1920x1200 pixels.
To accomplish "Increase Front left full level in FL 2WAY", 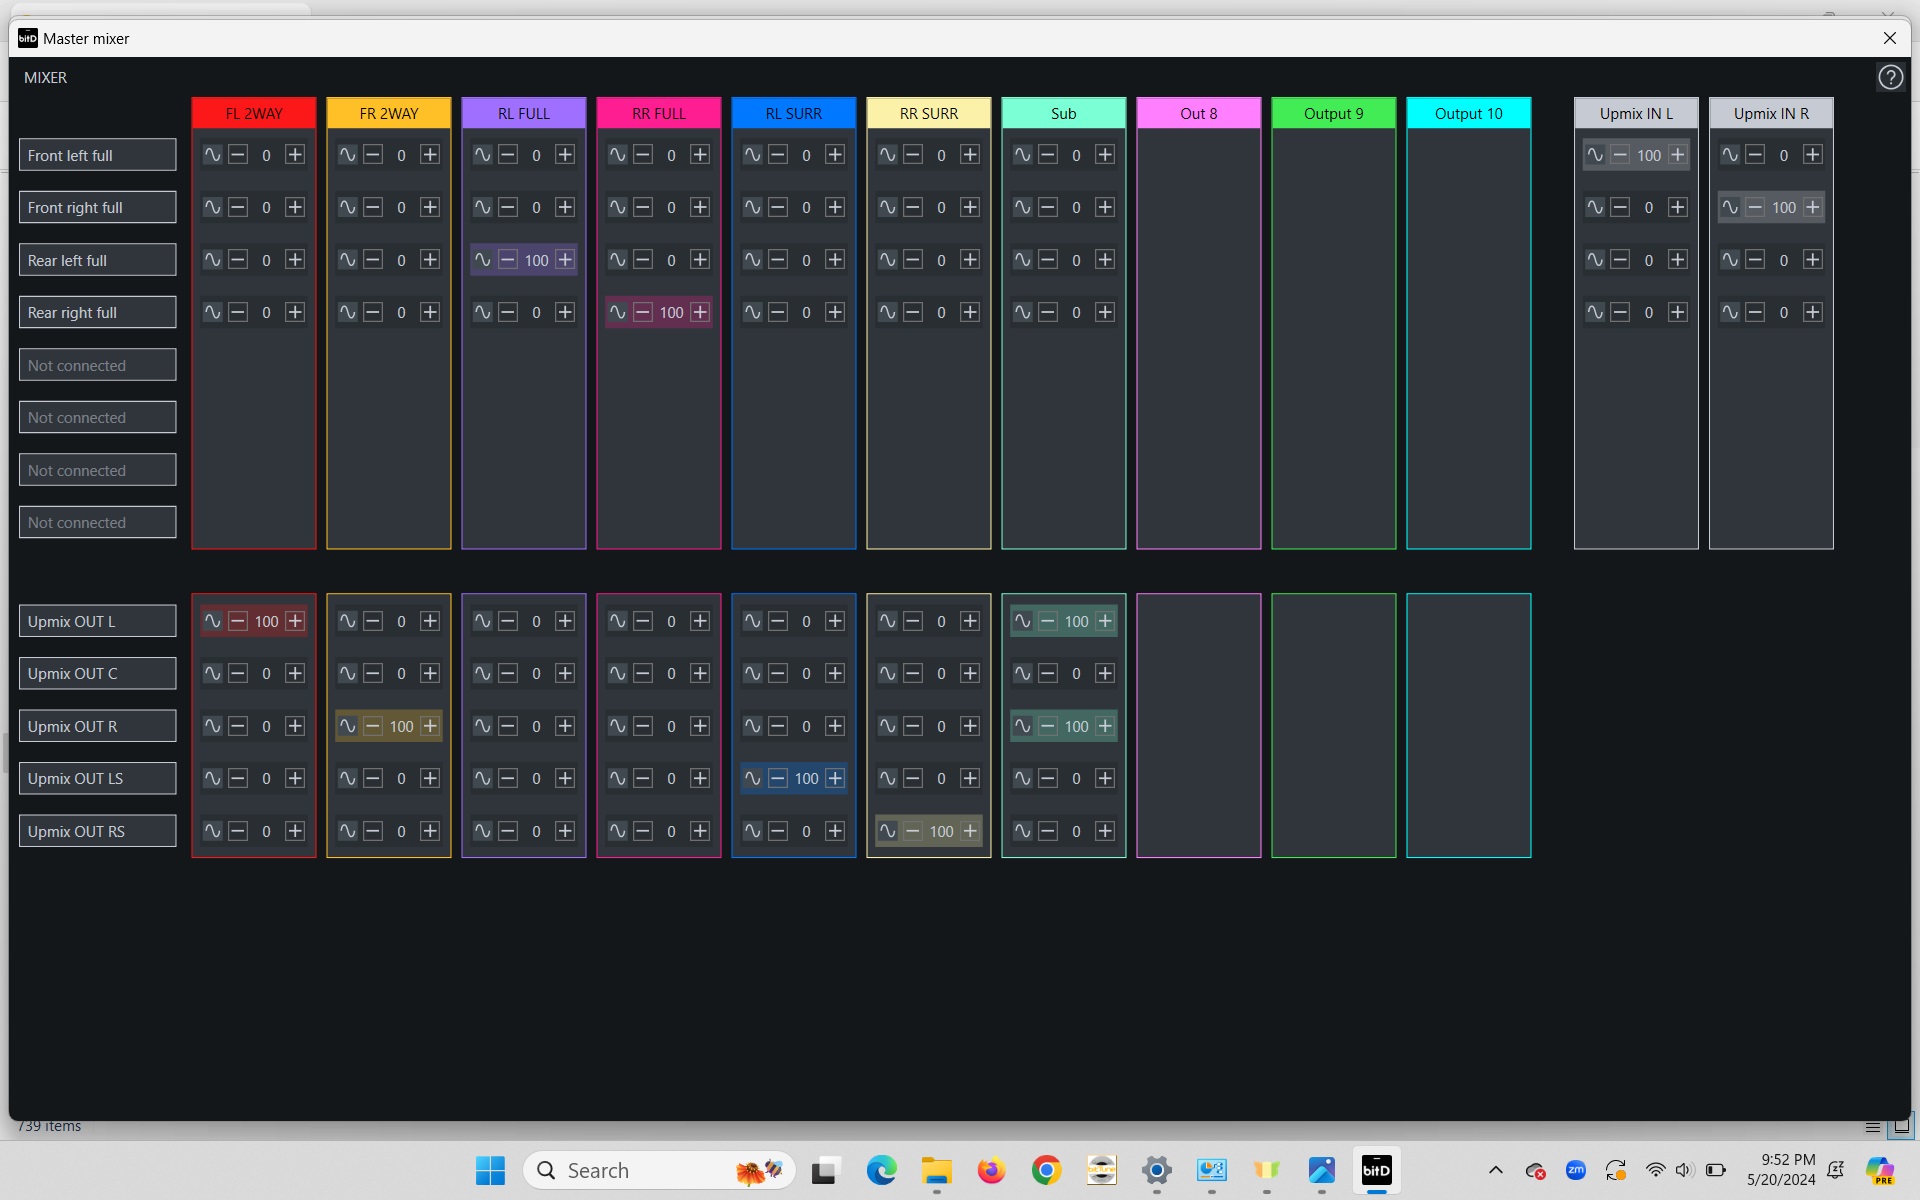I will [x=295, y=155].
